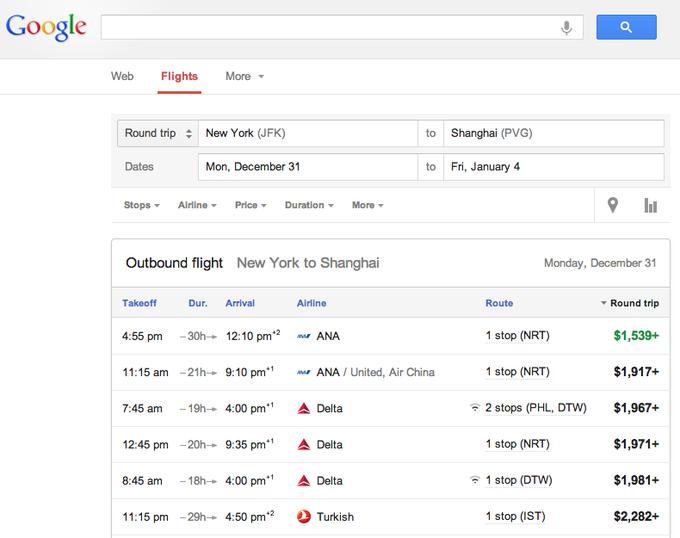This screenshot has width=680, height=538.
Task: Click Wi-Fi icon on the 7:45 am Delta flight
Action: [475, 408]
